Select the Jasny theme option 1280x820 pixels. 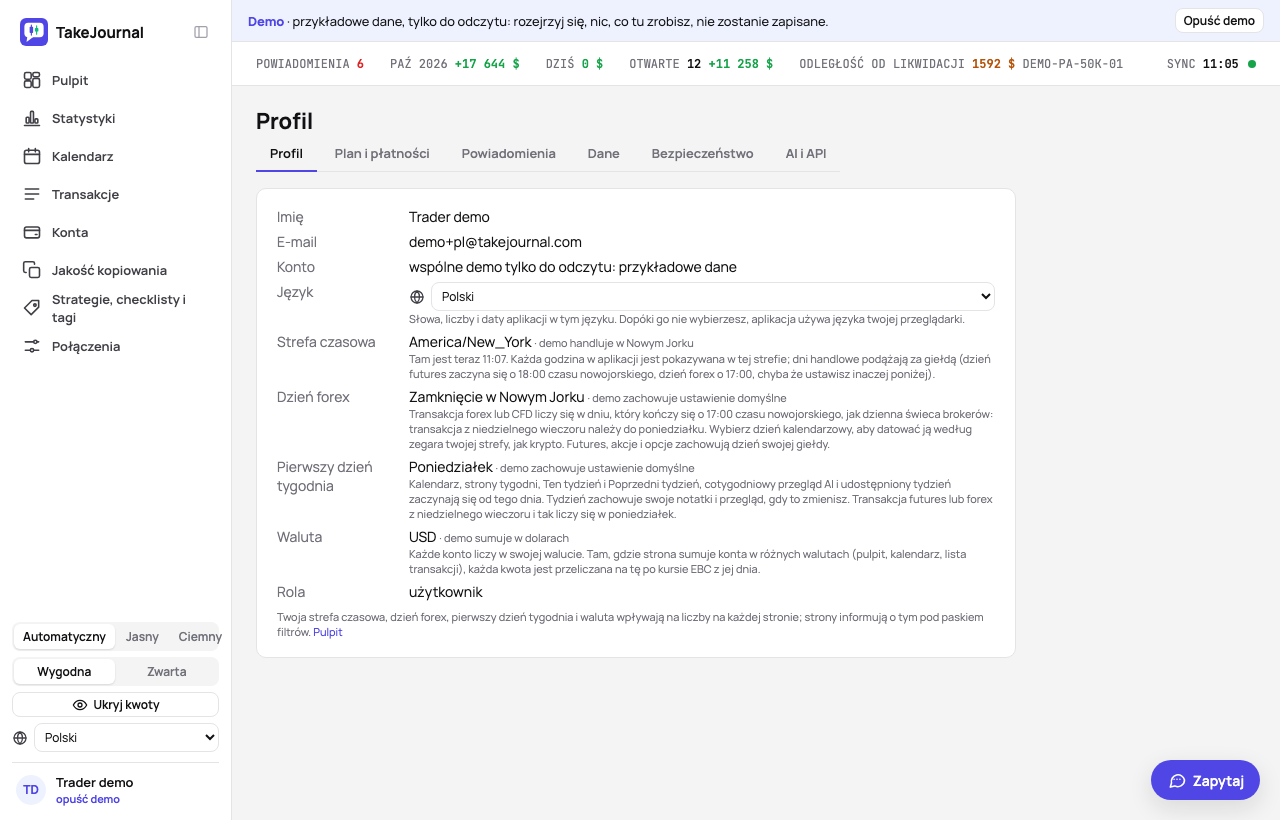(142, 637)
